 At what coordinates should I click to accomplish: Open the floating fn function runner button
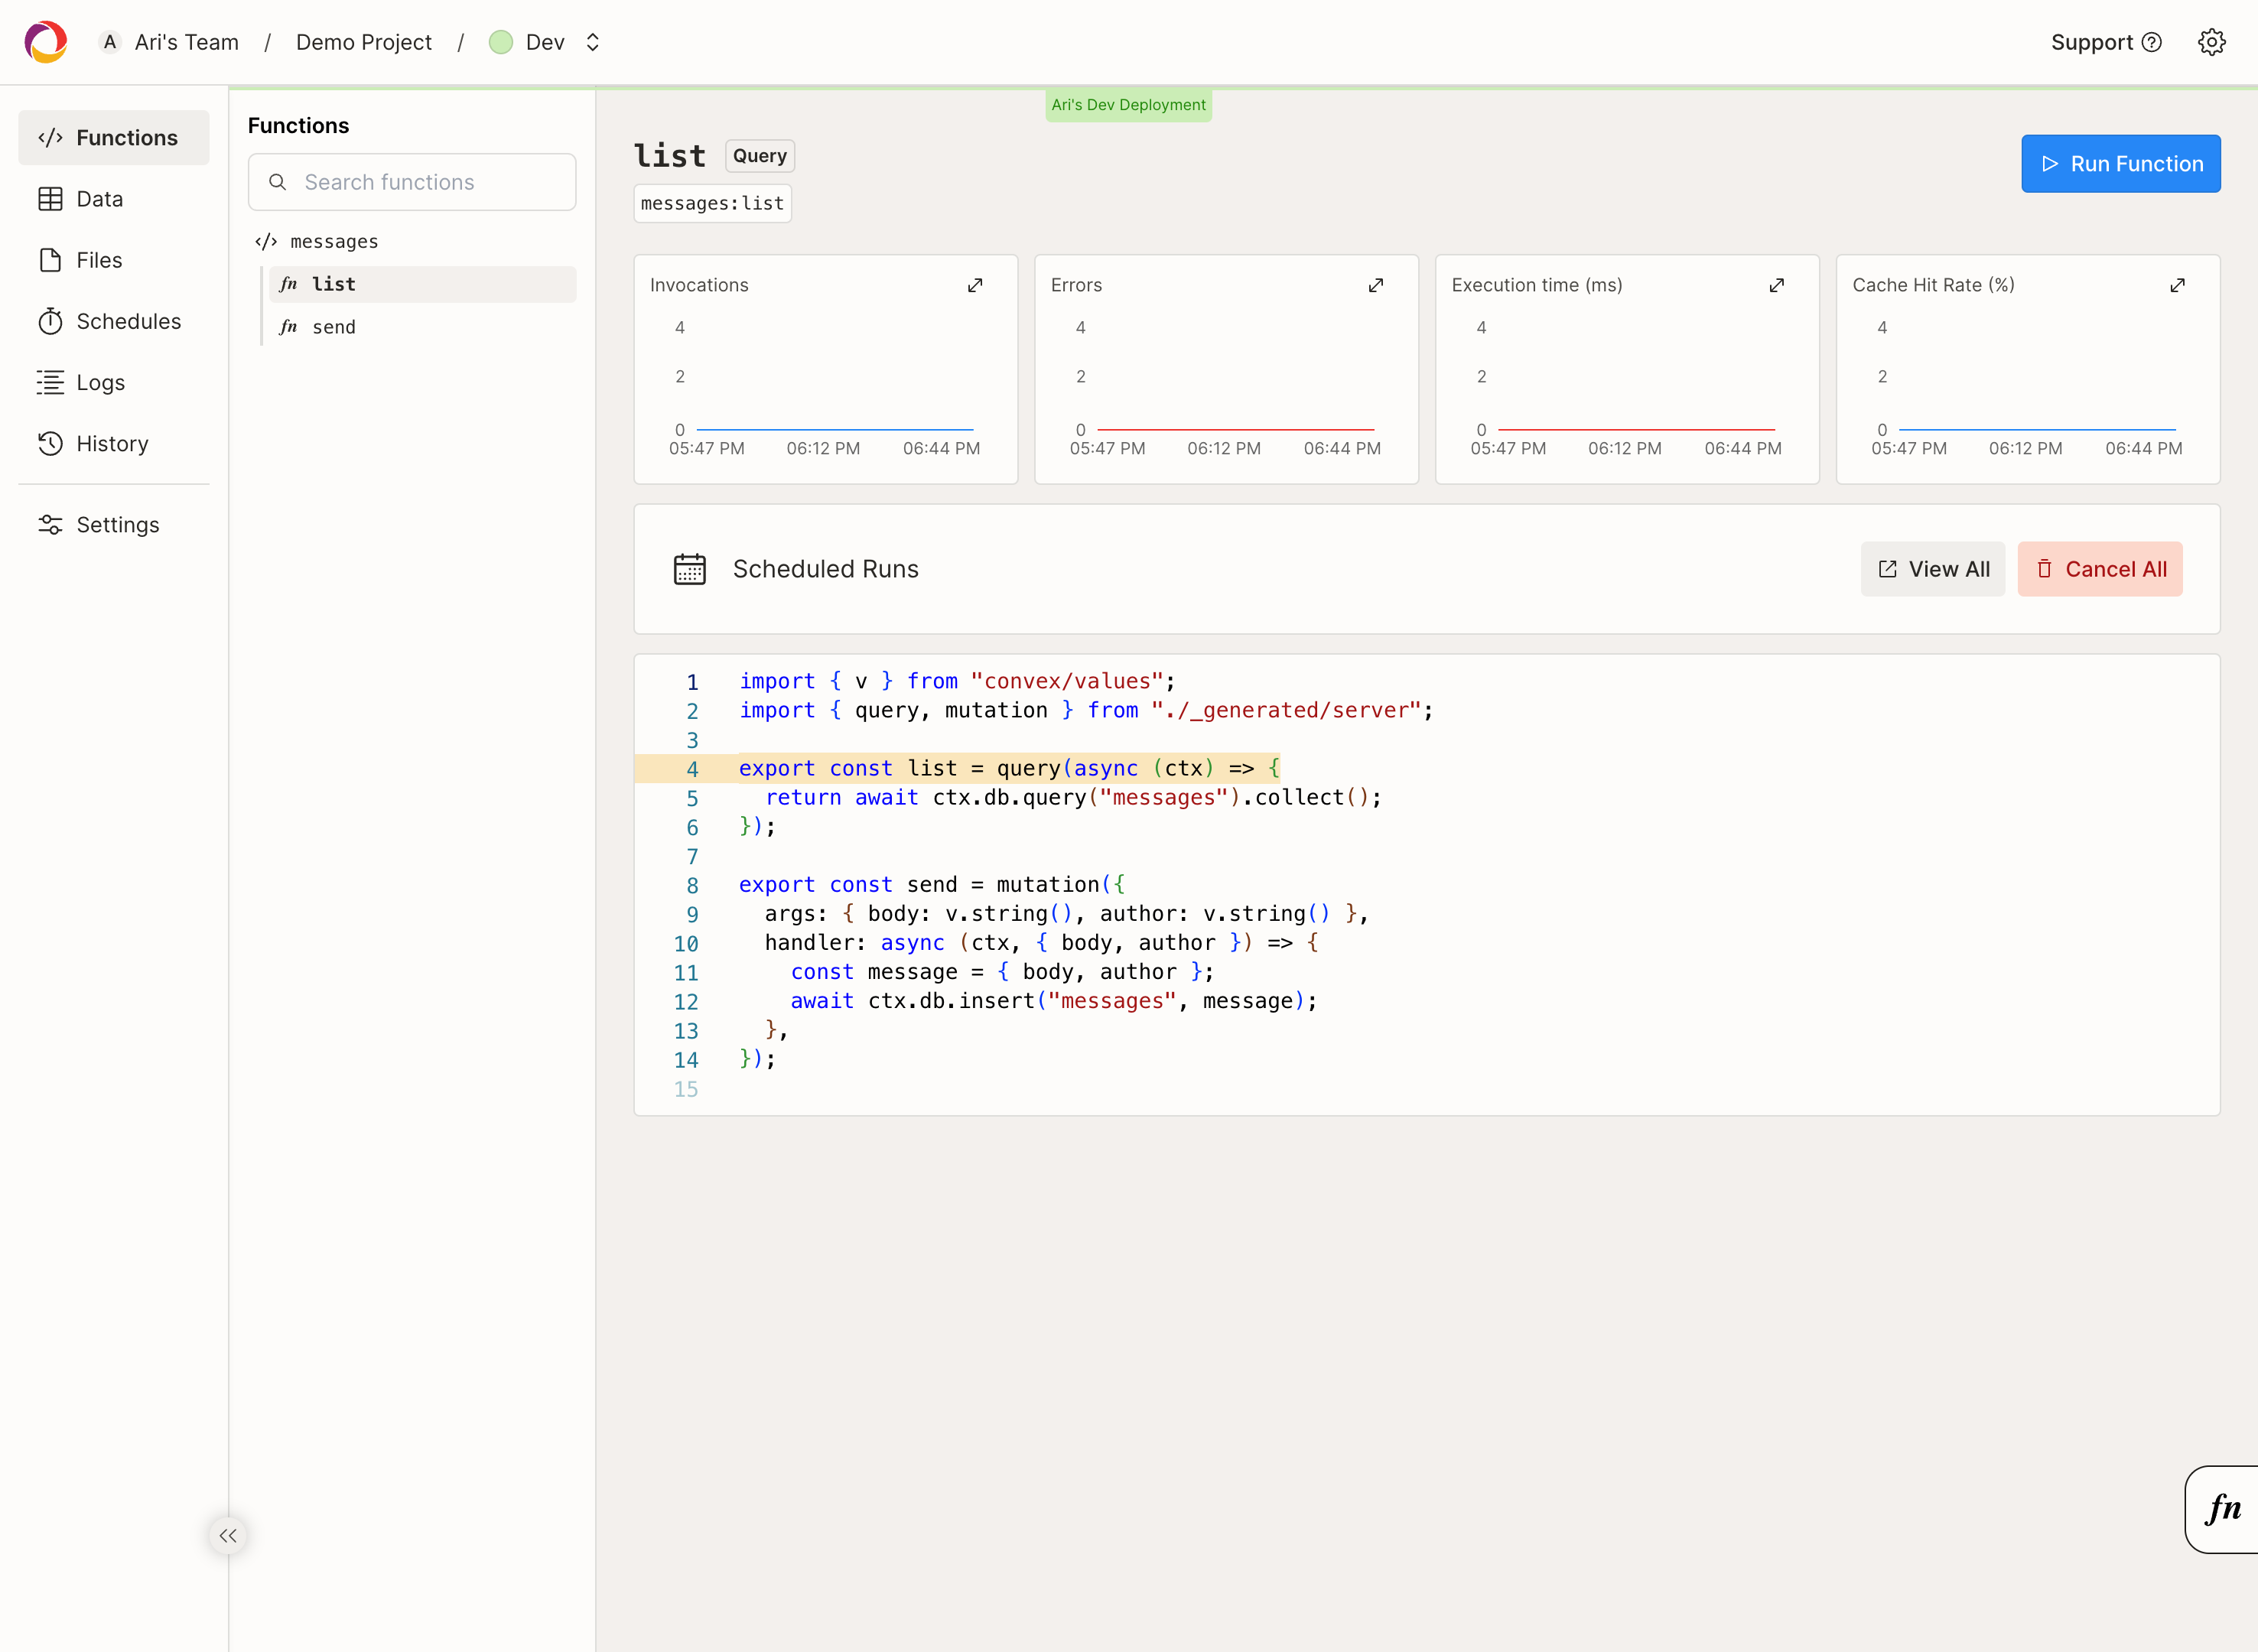2222,1509
